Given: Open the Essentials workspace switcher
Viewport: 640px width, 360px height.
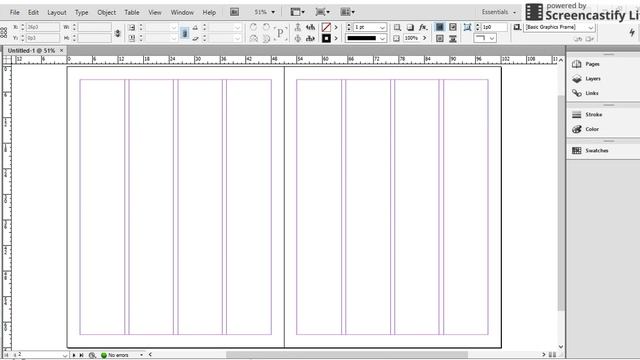Looking at the screenshot, I should point(498,12).
